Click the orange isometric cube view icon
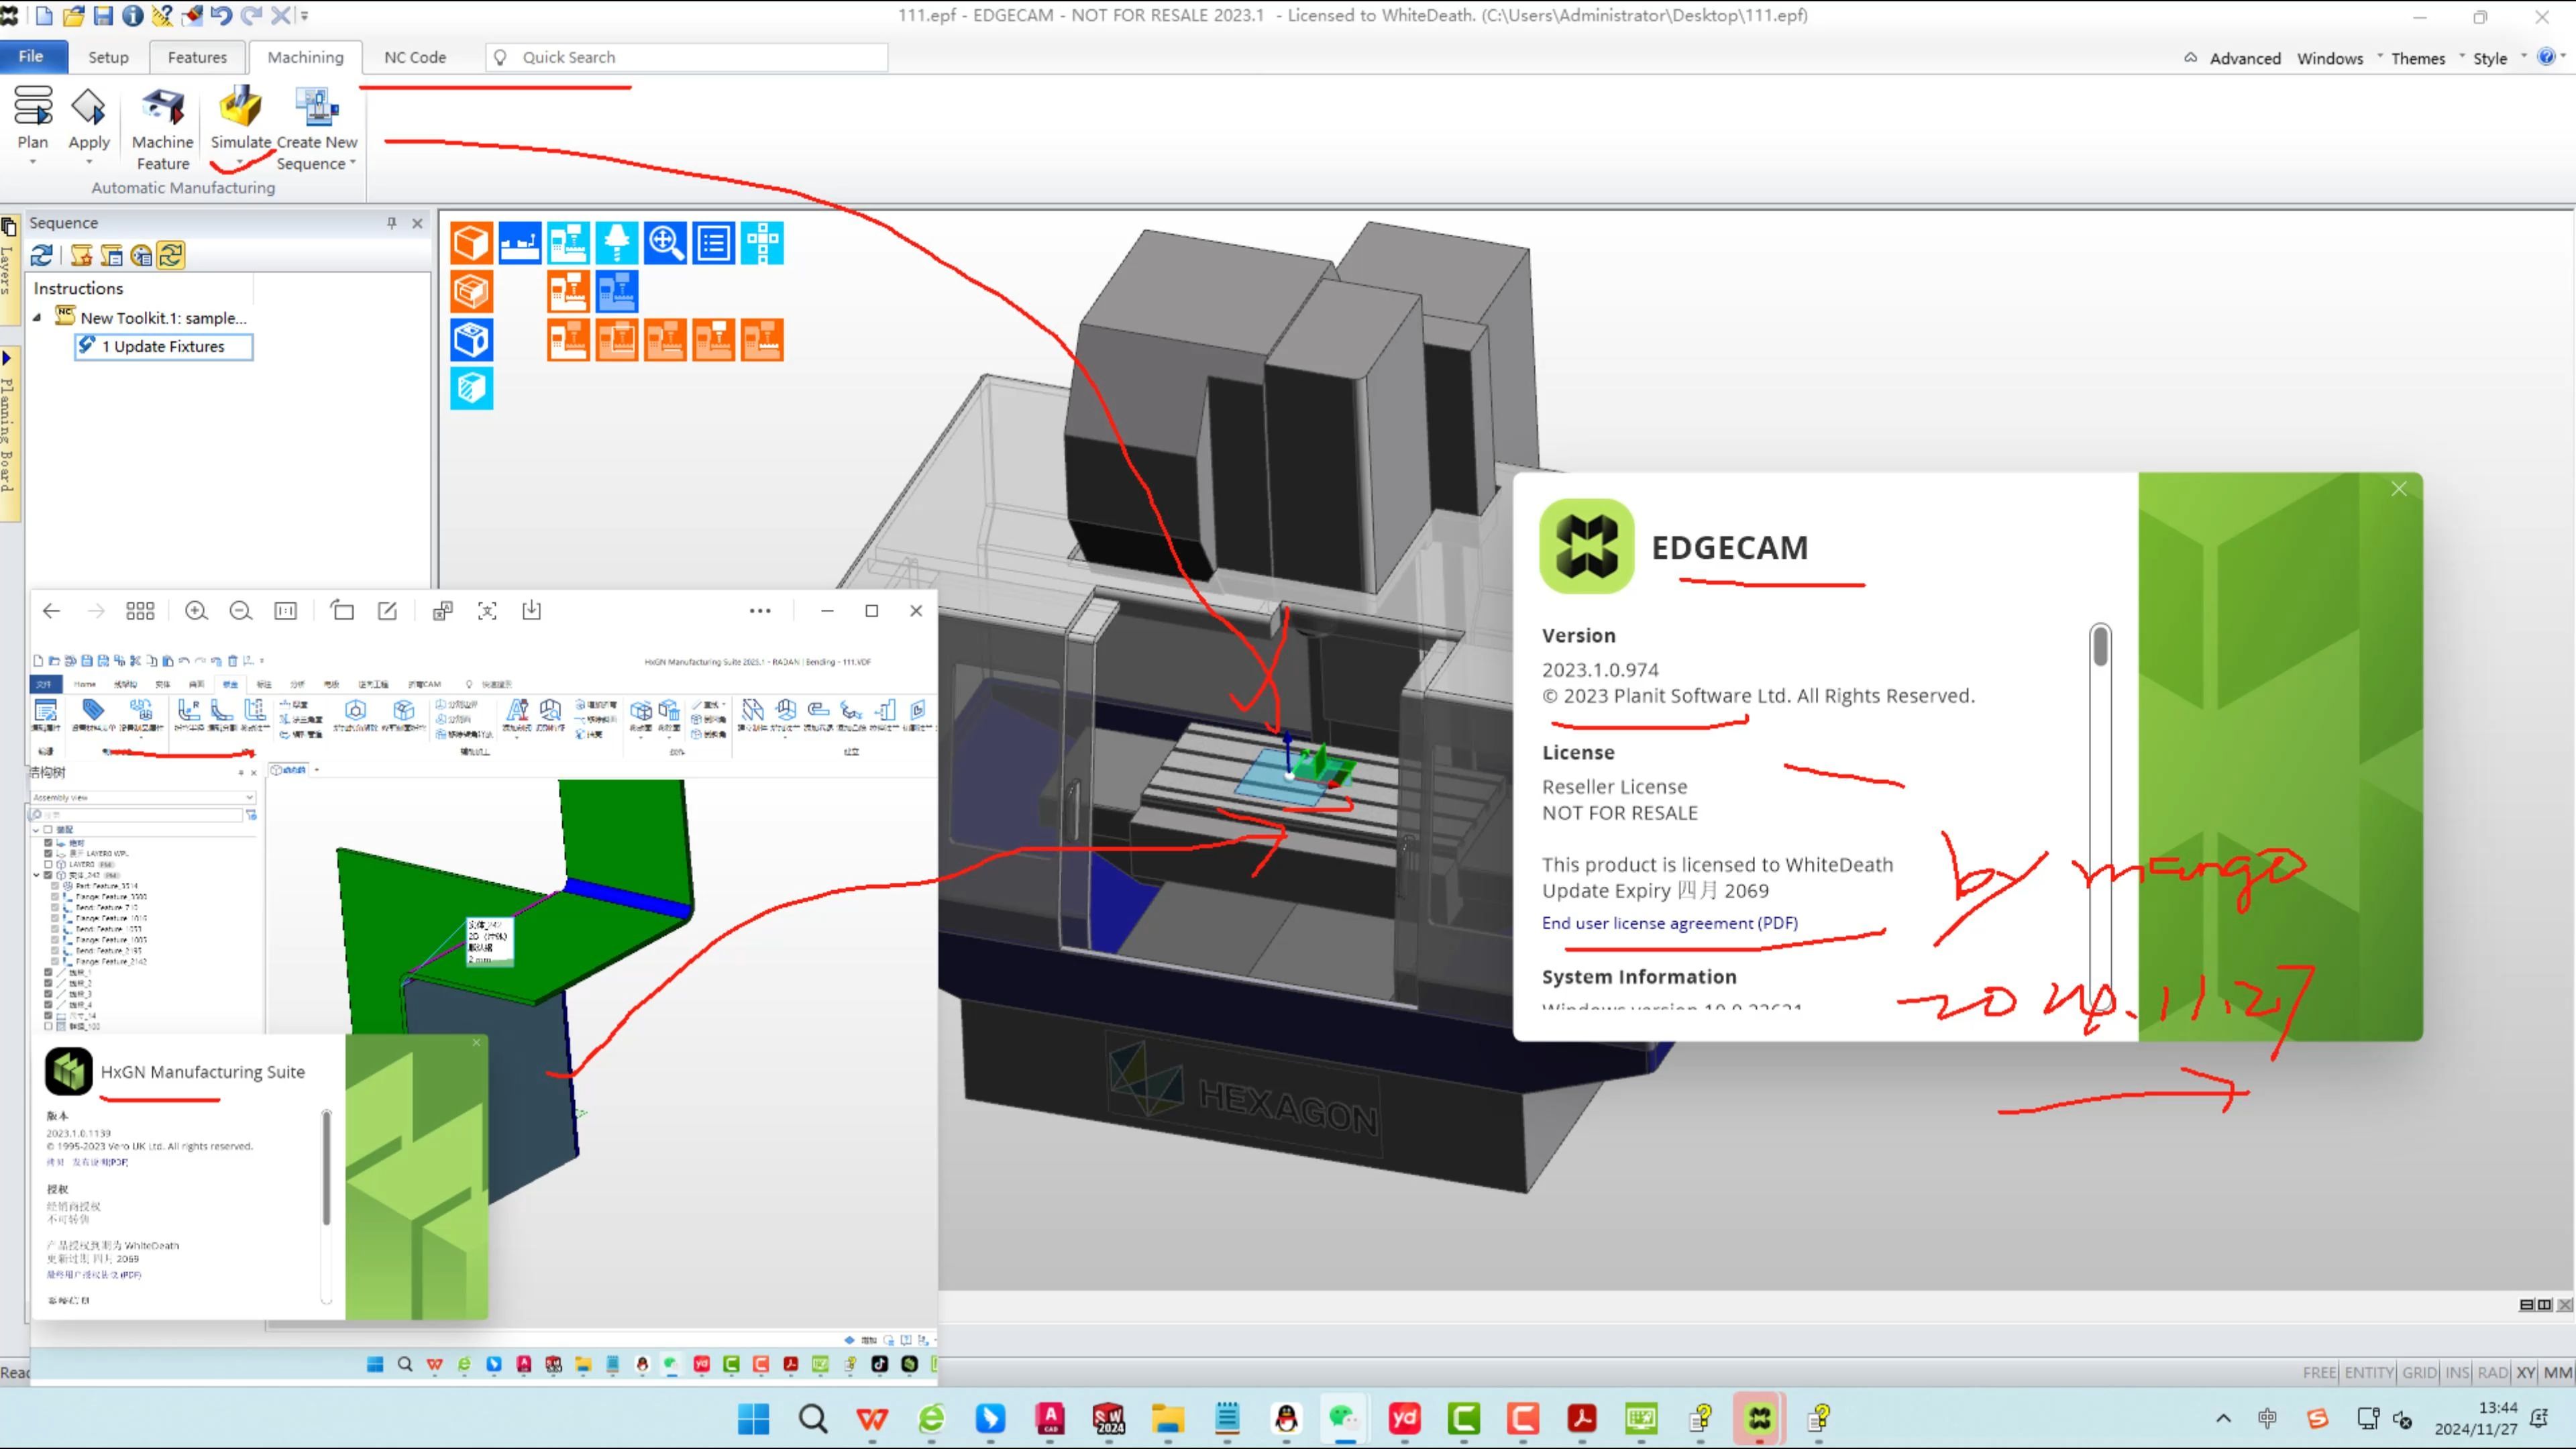Image resolution: width=2576 pixels, height=1449 pixels. pos(471,243)
